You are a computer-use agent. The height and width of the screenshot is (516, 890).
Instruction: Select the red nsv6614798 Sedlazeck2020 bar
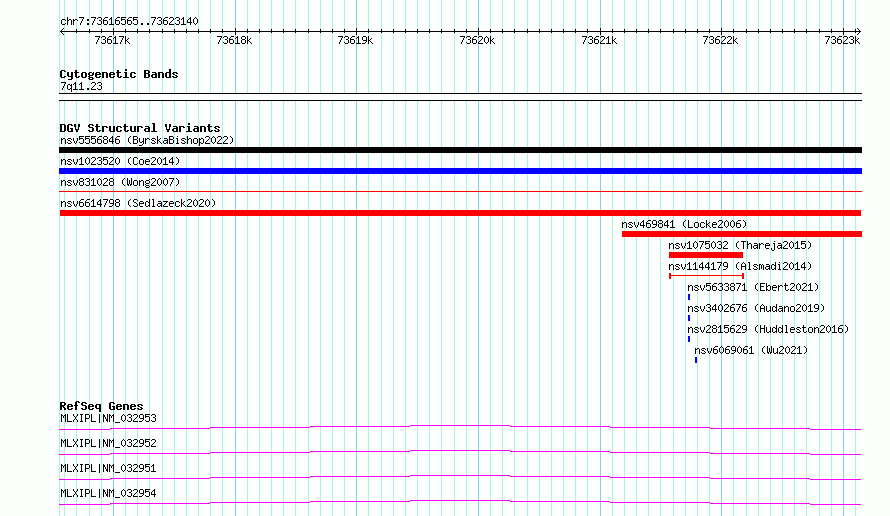click(460, 213)
